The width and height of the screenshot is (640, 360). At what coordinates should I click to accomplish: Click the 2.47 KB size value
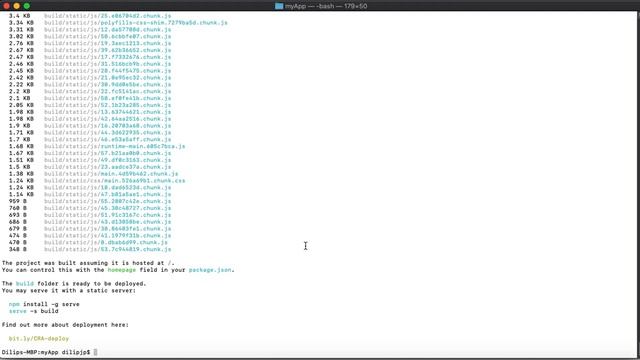point(21,57)
